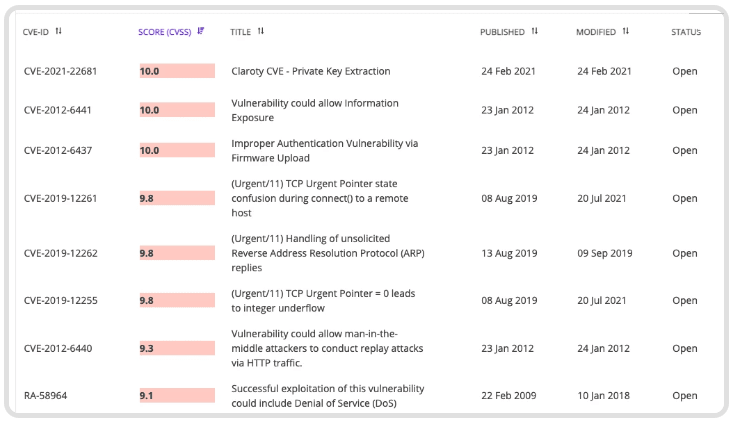Select the ARP replies vulnerability title
This screenshot has height=423, width=731.
tap(328, 253)
